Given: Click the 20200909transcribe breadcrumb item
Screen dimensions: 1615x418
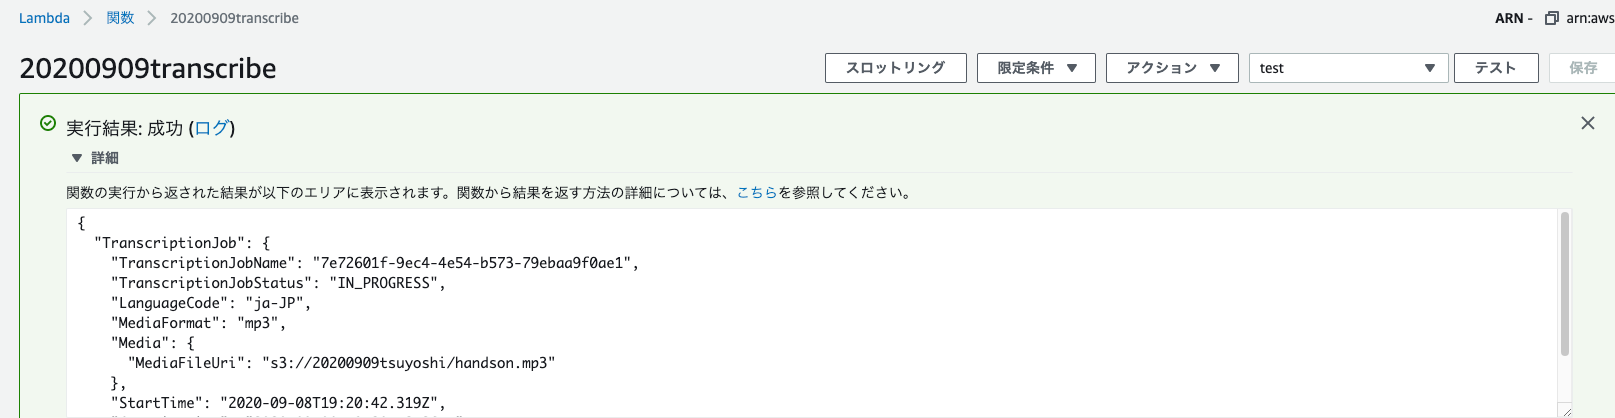Looking at the screenshot, I should (x=234, y=18).
